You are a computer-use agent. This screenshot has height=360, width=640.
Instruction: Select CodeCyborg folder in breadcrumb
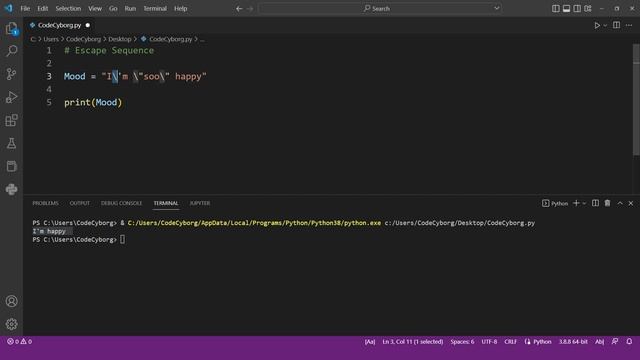pyautogui.click(x=83, y=39)
